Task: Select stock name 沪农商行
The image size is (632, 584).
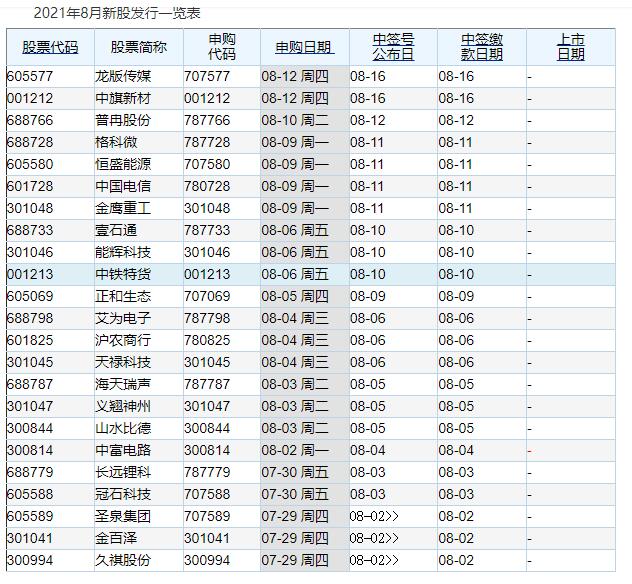Action: point(123,340)
